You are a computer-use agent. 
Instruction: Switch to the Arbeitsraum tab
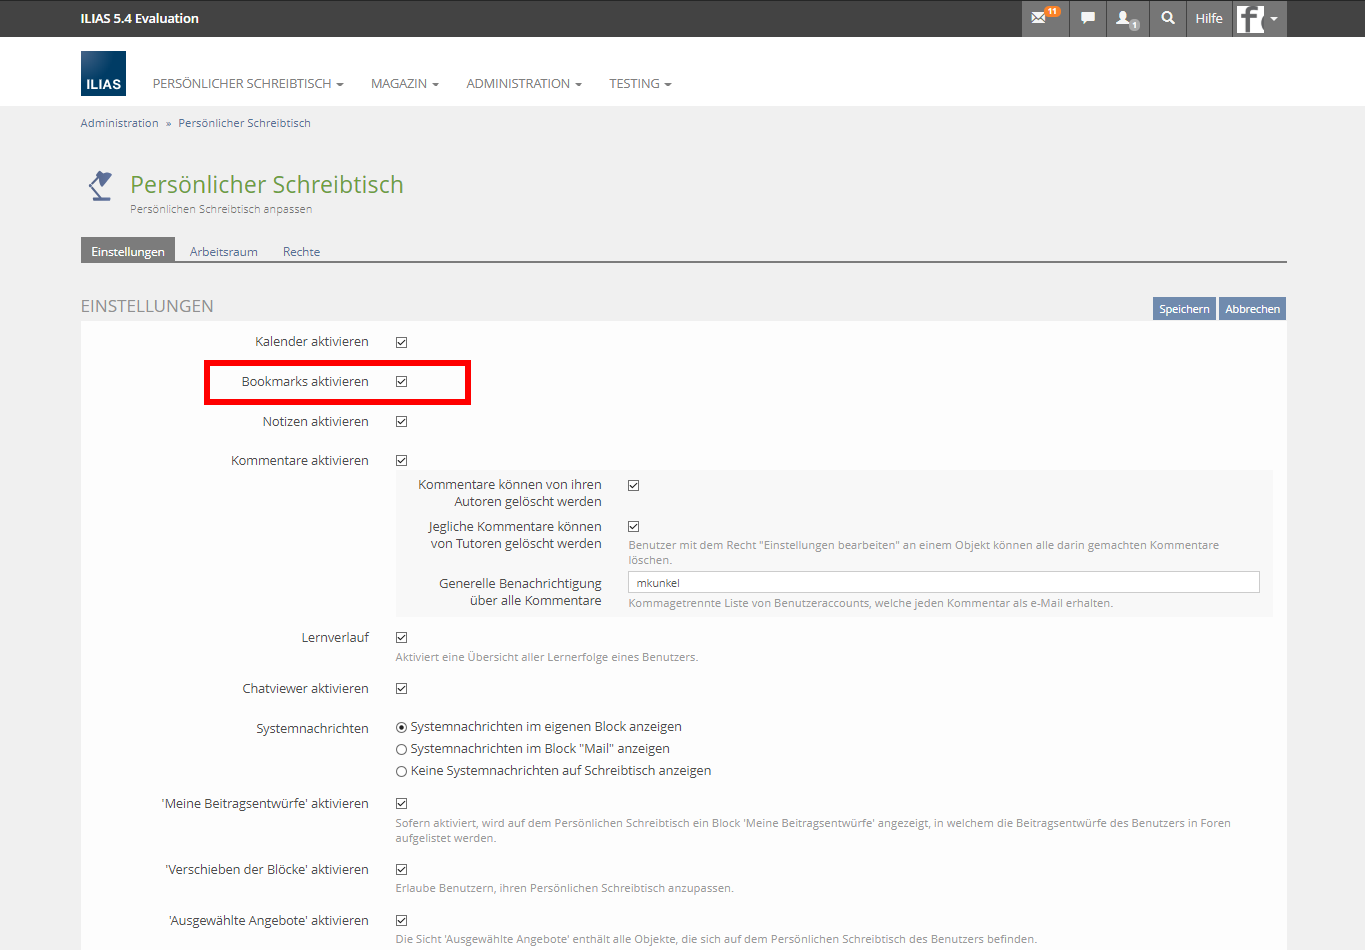[x=223, y=252]
